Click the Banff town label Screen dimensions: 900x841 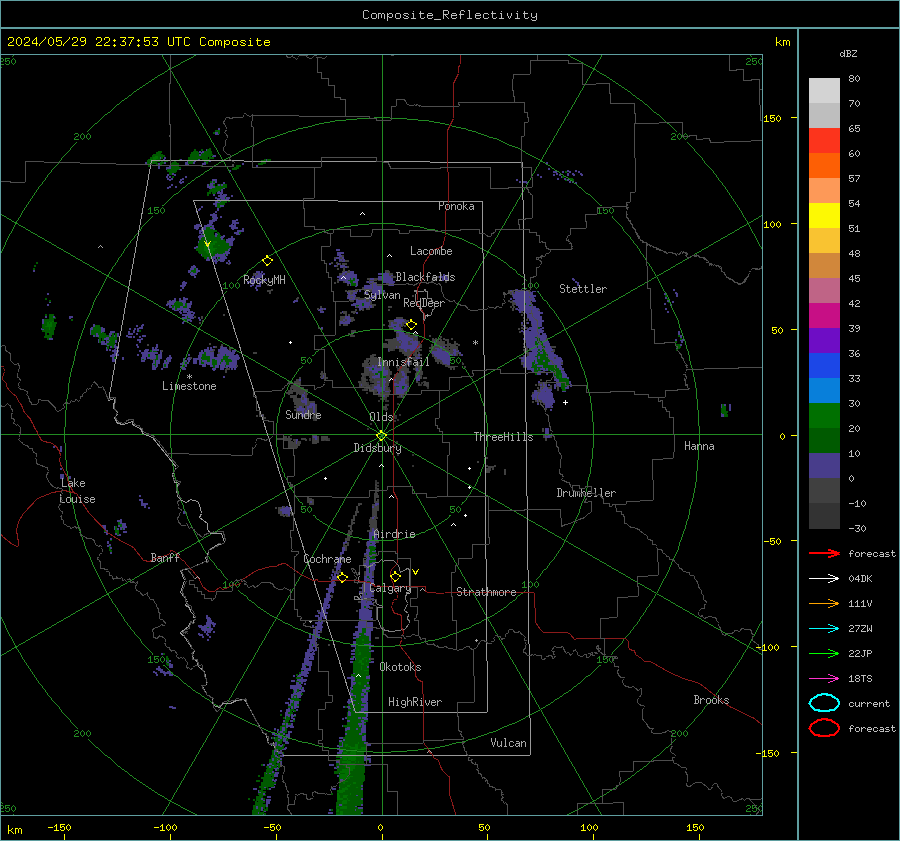click(165, 557)
